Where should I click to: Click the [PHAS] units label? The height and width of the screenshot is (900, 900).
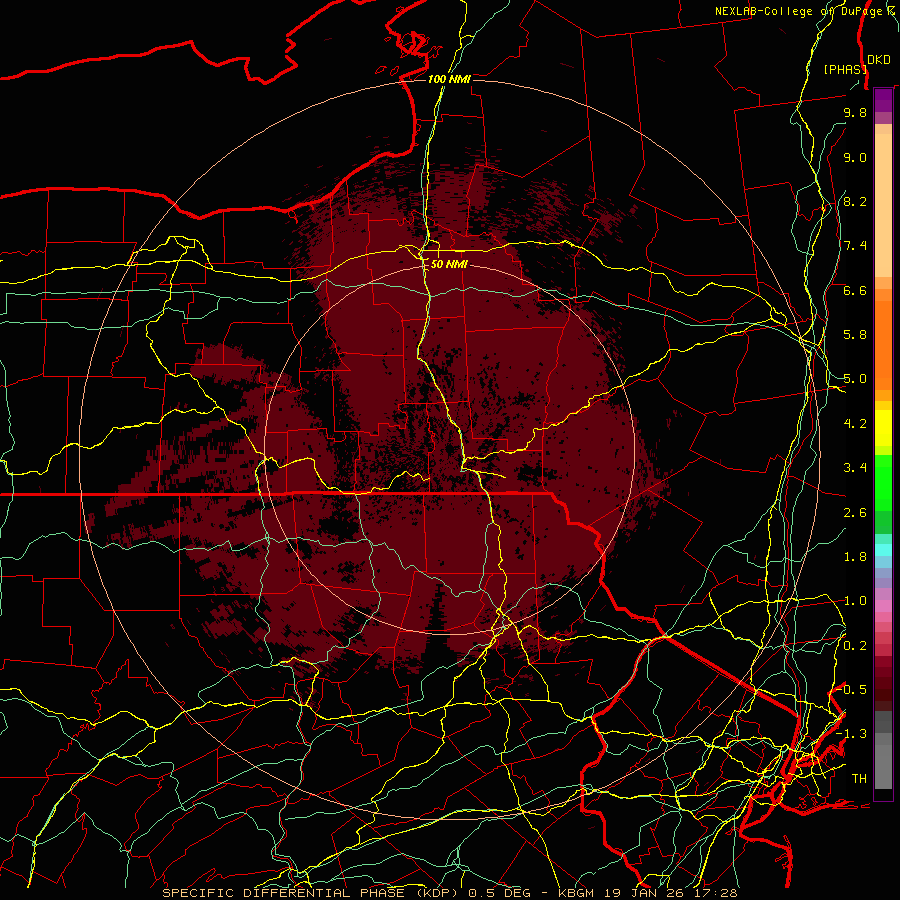pyautogui.click(x=845, y=69)
